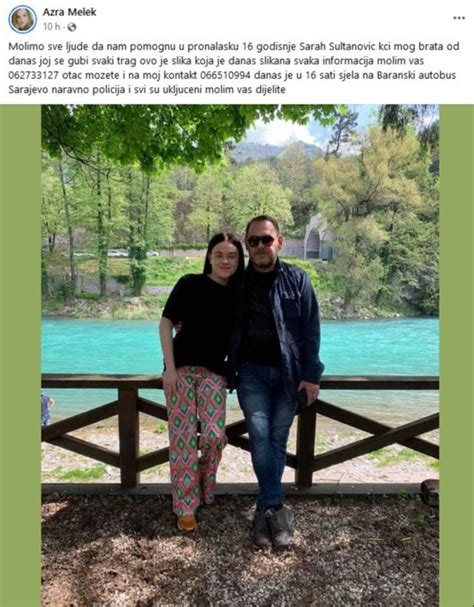Click the right green border of photo
This screenshot has width=474, height=607.
coord(457,355)
